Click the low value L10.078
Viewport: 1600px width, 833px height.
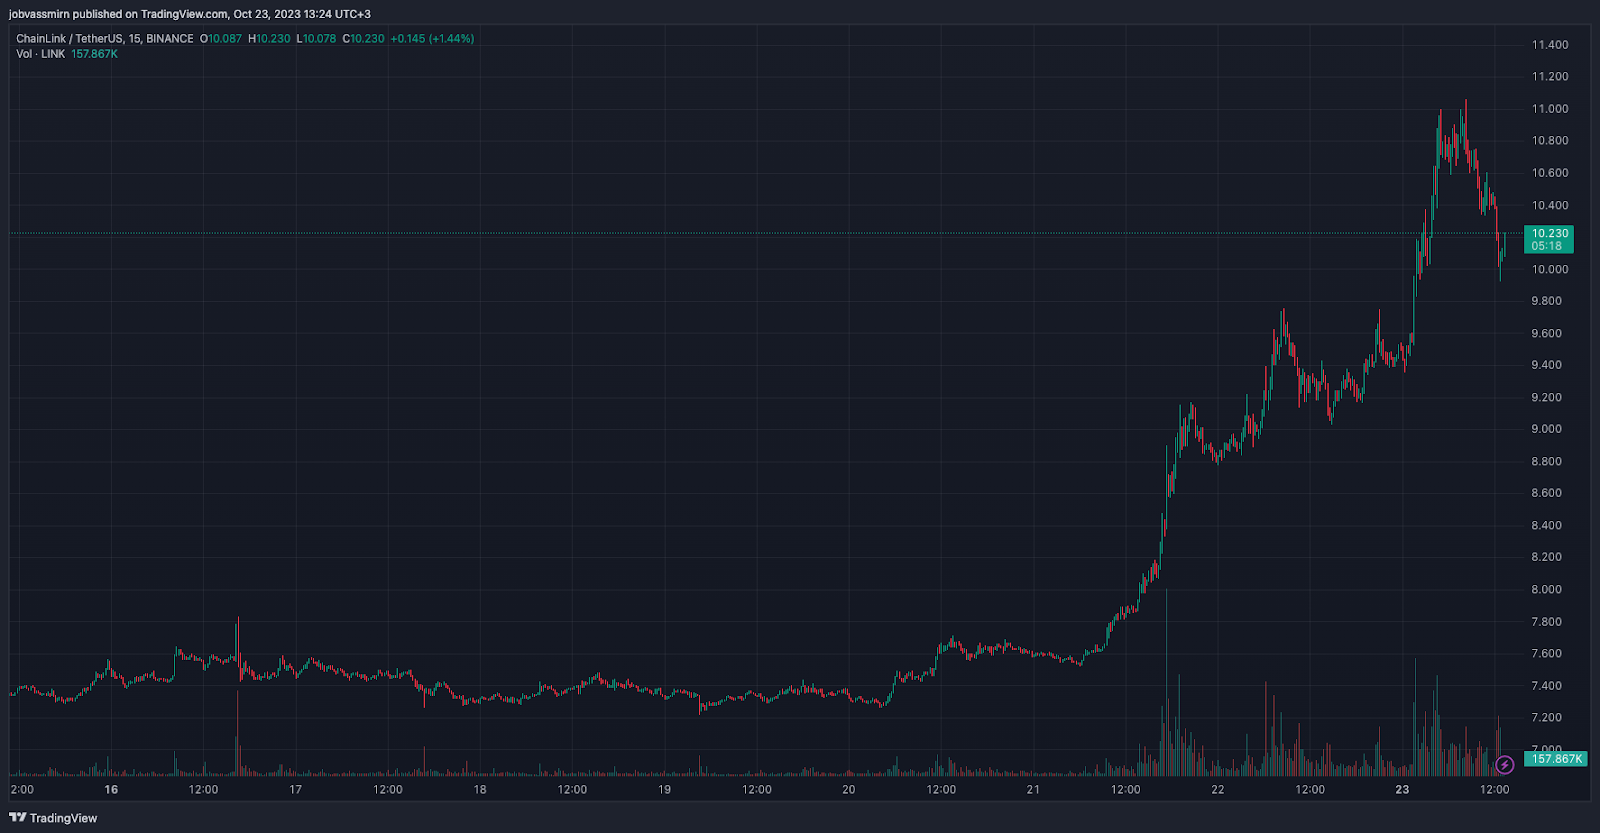pyautogui.click(x=316, y=39)
